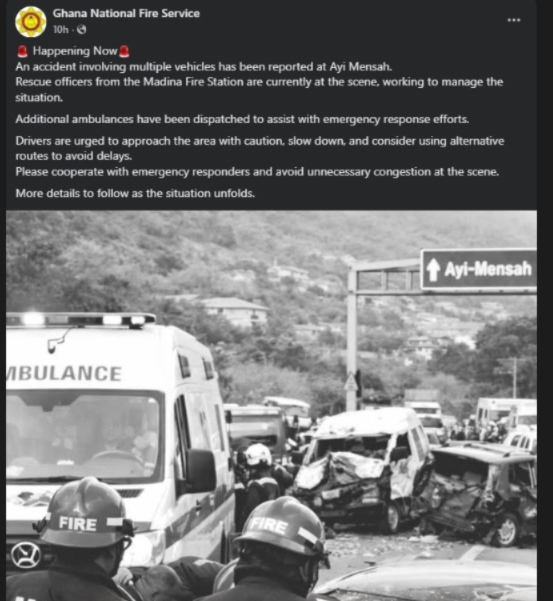Click the Additional ambulances have been dispatched paragraph
The height and width of the screenshot is (601, 553).
(x=242, y=119)
